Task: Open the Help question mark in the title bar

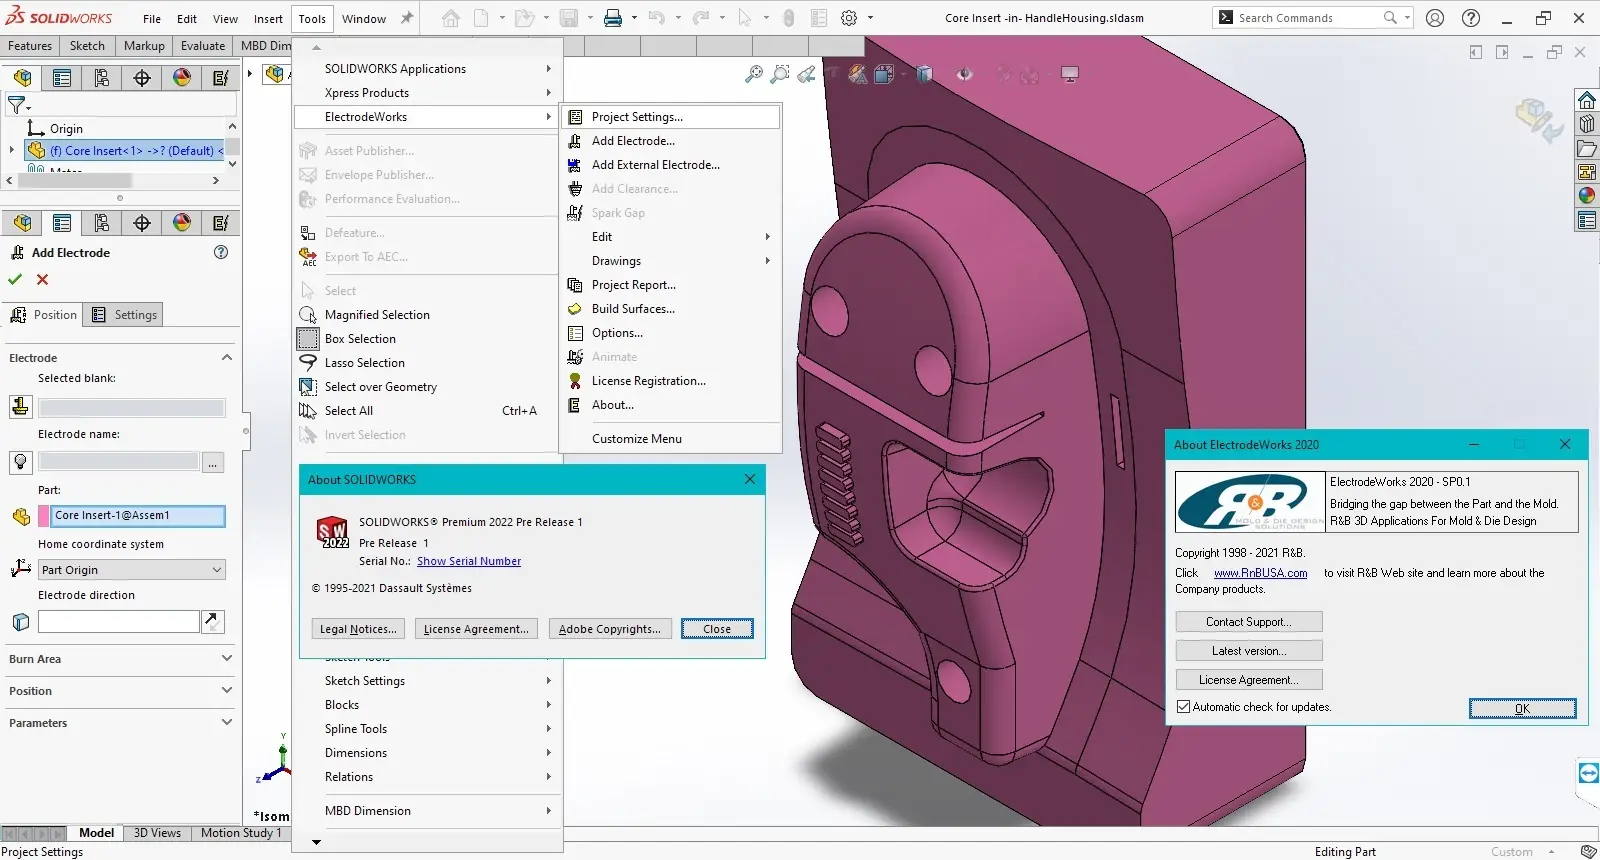Action: pyautogui.click(x=1471, y=18)
